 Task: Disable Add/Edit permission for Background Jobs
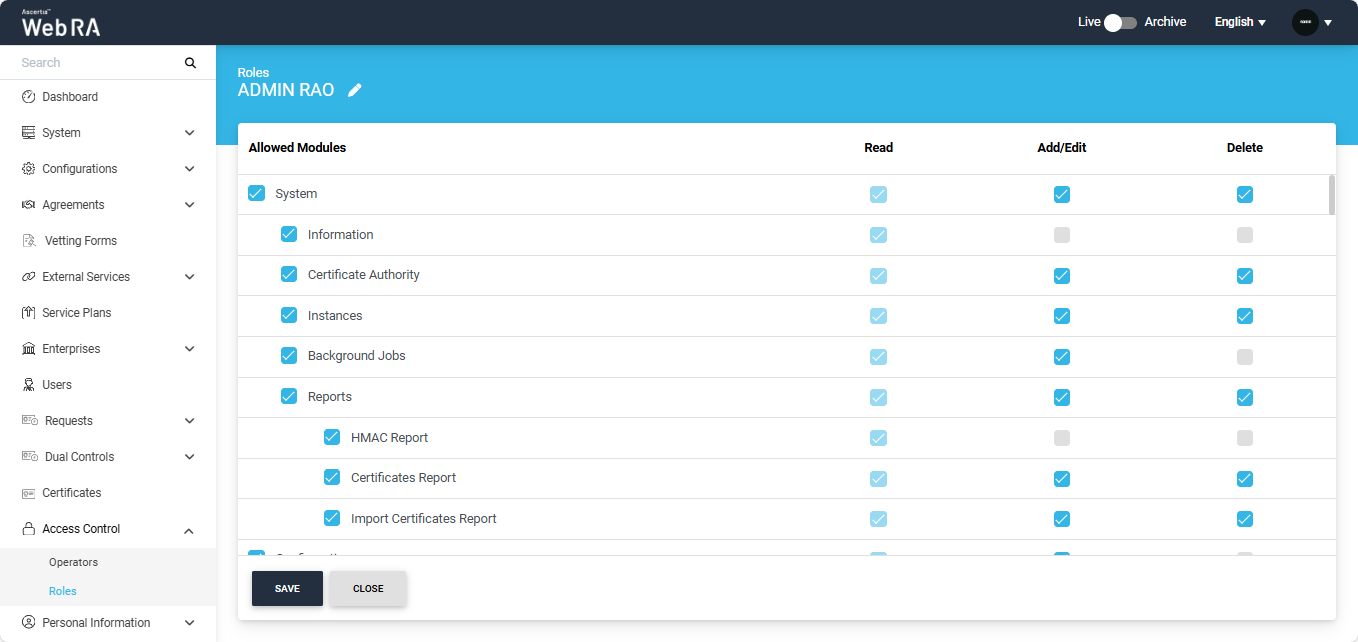pos(1061,357)
